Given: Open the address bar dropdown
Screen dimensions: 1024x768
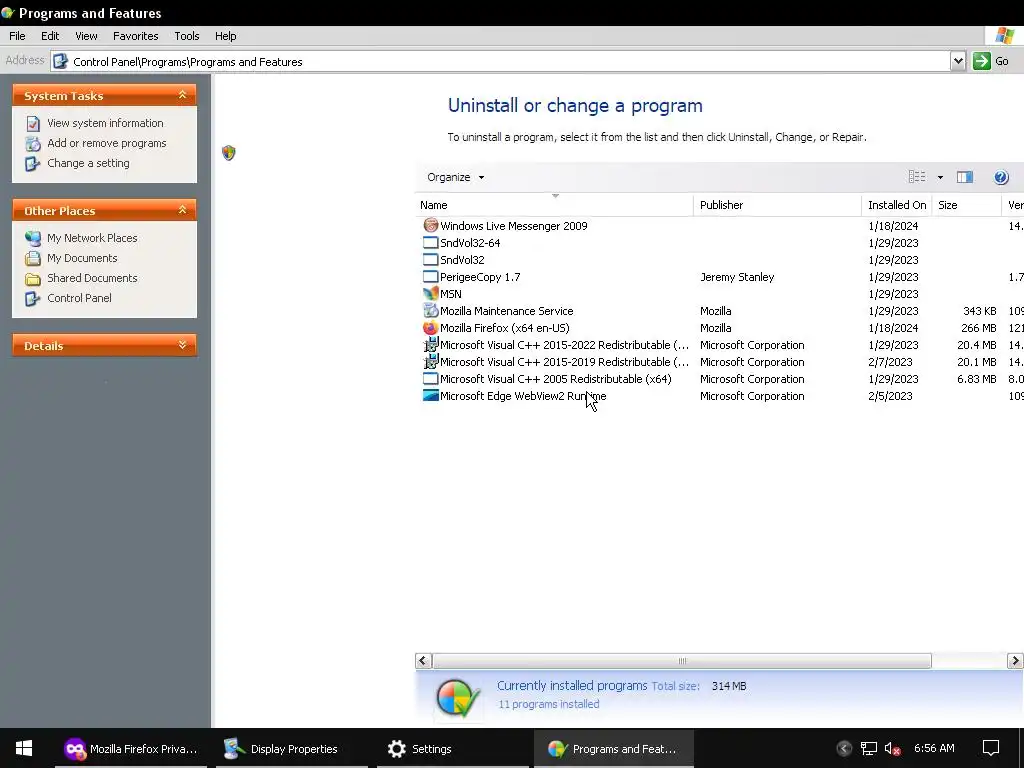Looking at the screenshot, I should pyautogui.click(x=957, y=61).
